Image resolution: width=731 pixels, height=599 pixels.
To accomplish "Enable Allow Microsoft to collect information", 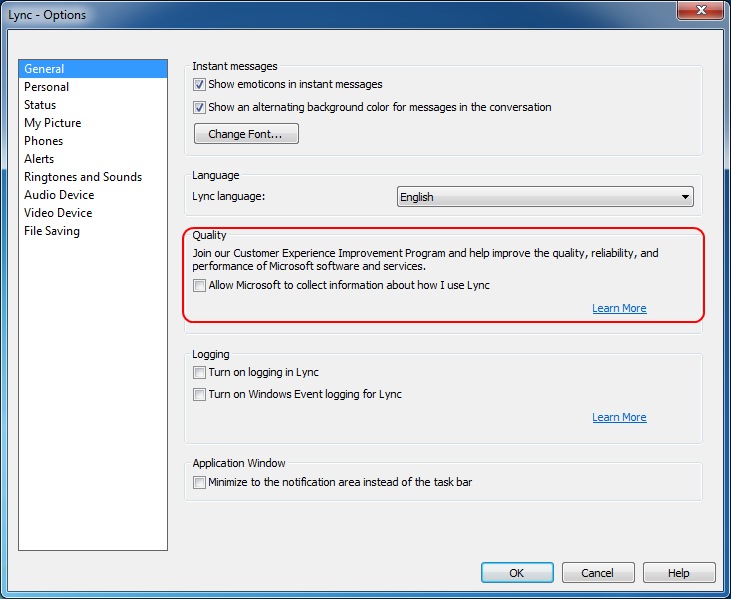I will [199, 285].
